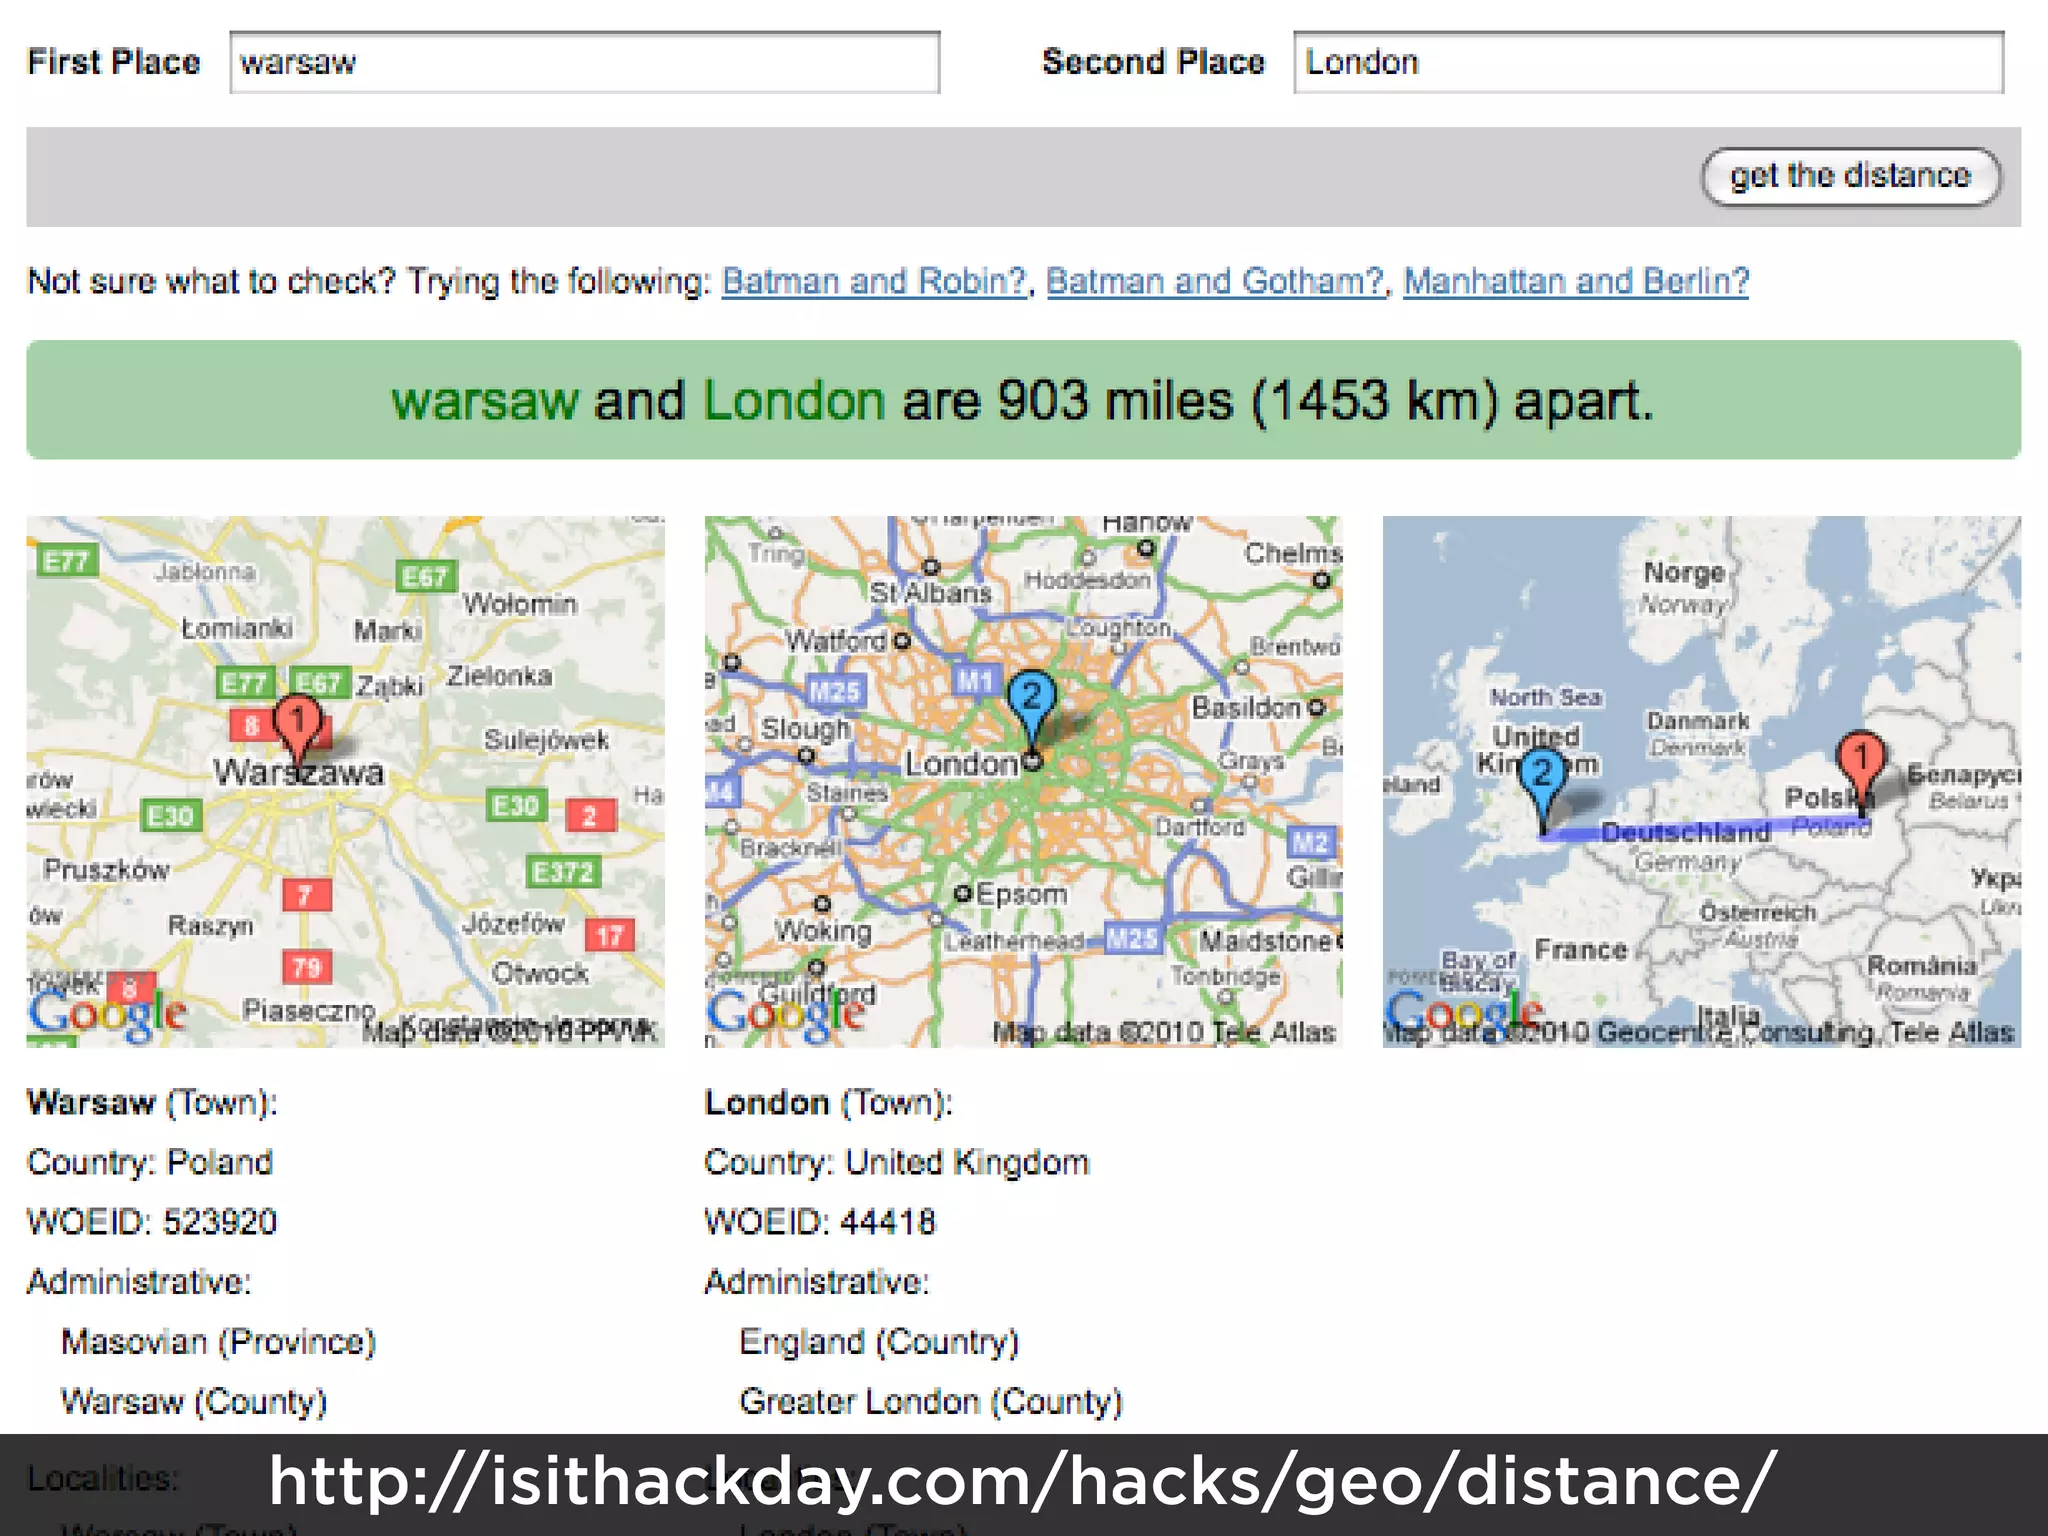Click 'Country: United Kingdom' text
Image resolution: width=2048 pixels, height=1536 pixels.
tap(897, 1162)
